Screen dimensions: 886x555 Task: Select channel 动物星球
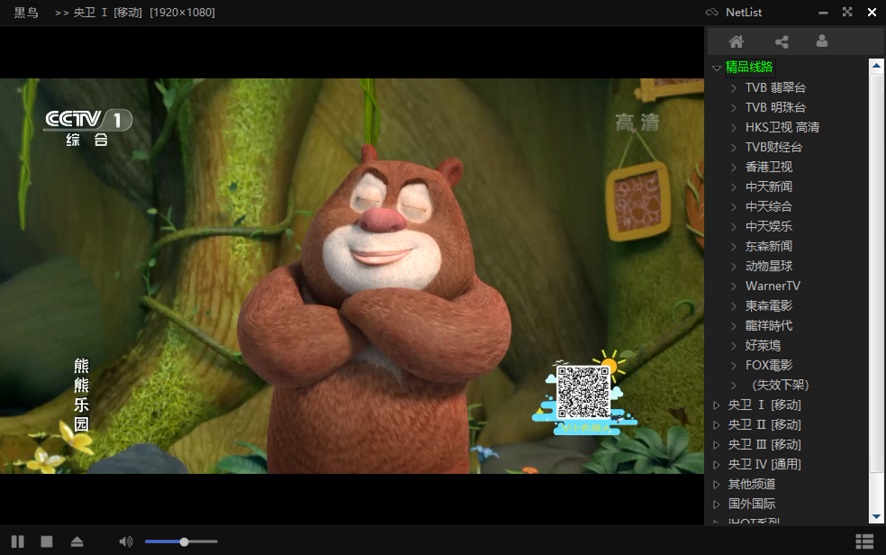tap(768, 266)
